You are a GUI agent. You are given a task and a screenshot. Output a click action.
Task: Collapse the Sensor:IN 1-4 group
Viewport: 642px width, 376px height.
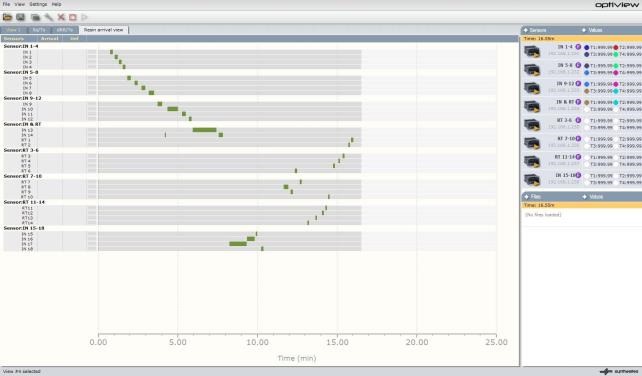[x=20, y=46]
